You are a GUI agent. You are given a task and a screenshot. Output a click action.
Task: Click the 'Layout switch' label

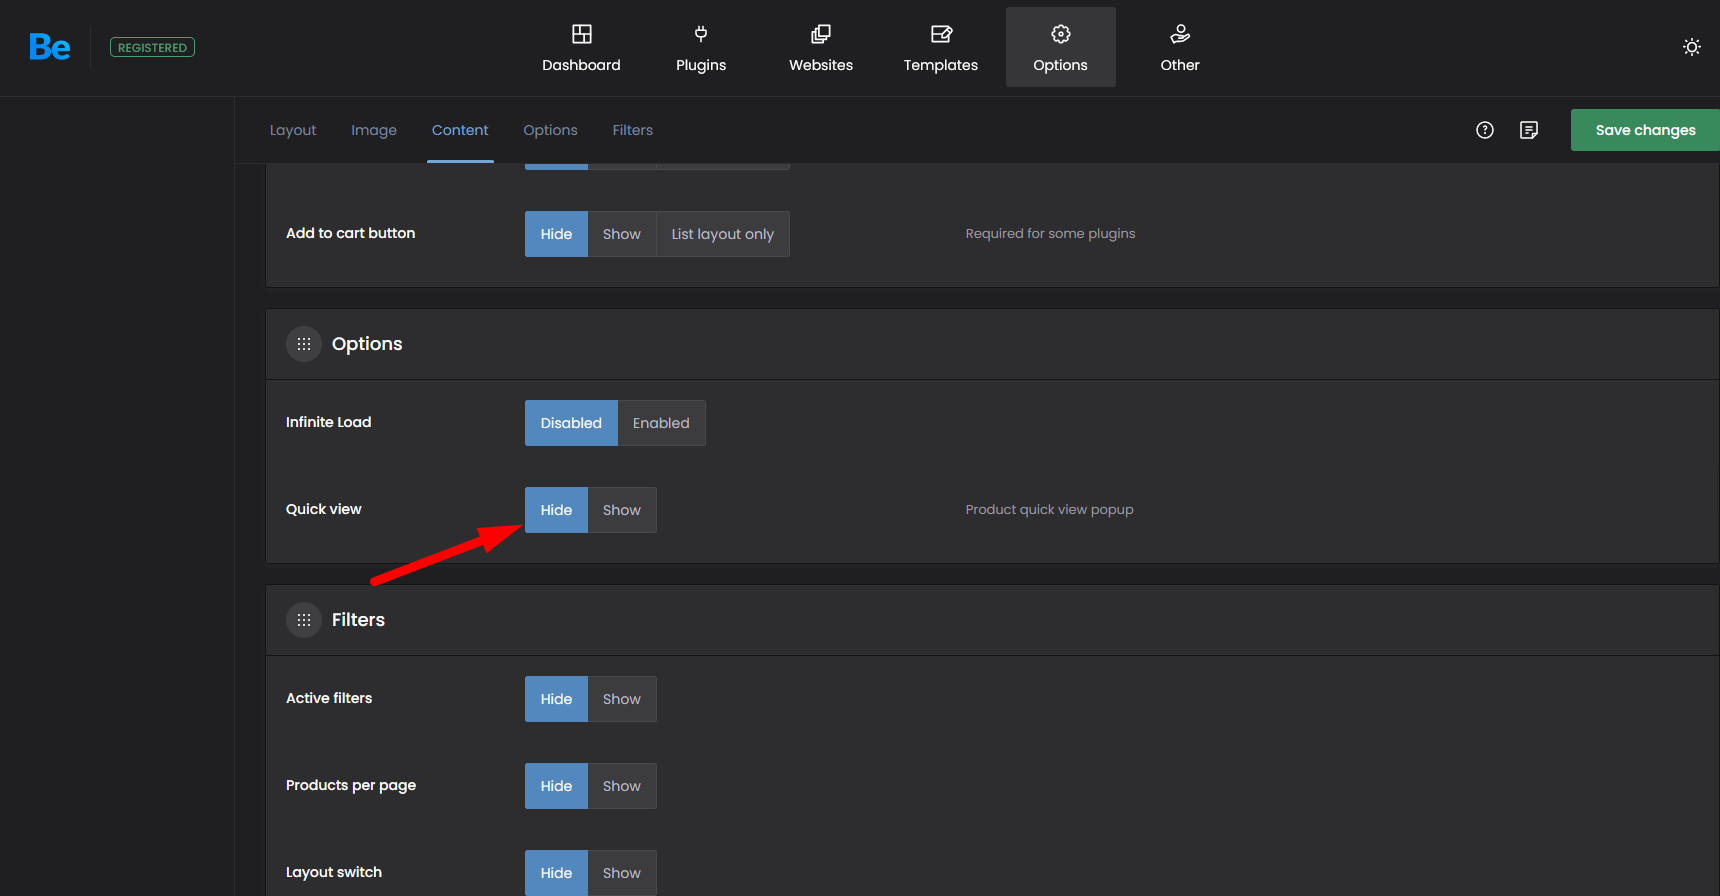click(334, 872)
